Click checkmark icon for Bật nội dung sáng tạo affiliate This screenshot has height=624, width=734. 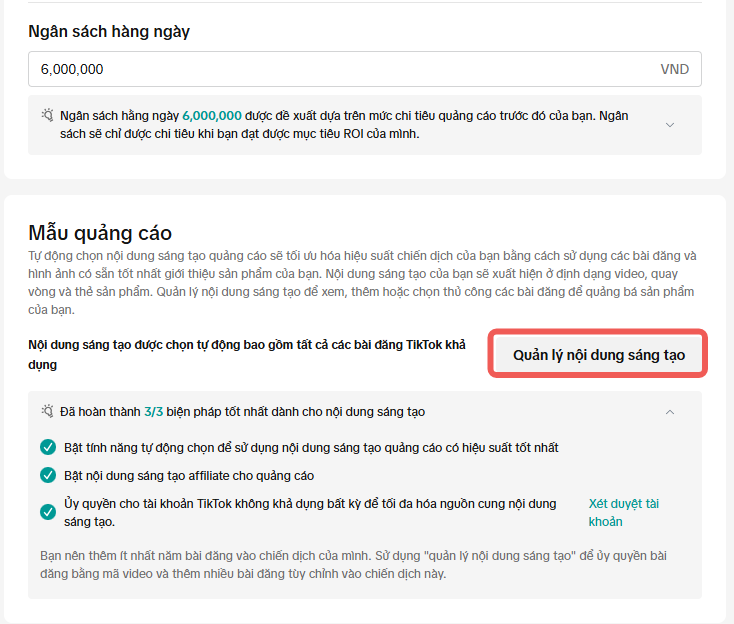point(48,475)
